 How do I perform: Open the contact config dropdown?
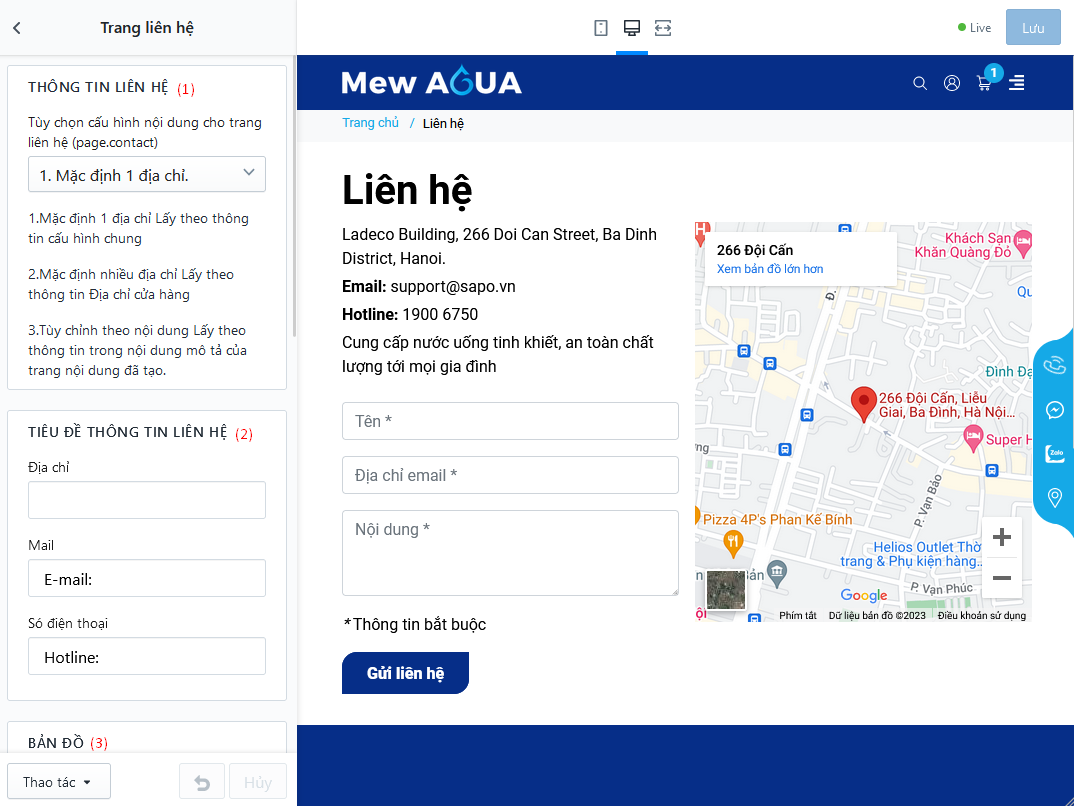coord(147,175)
